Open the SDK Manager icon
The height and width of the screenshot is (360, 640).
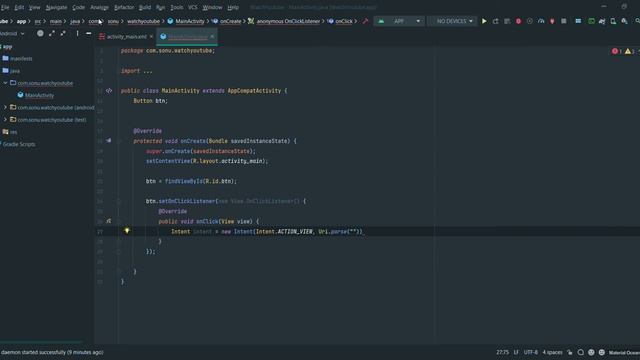pyautogui.click(x=624, y=21)
